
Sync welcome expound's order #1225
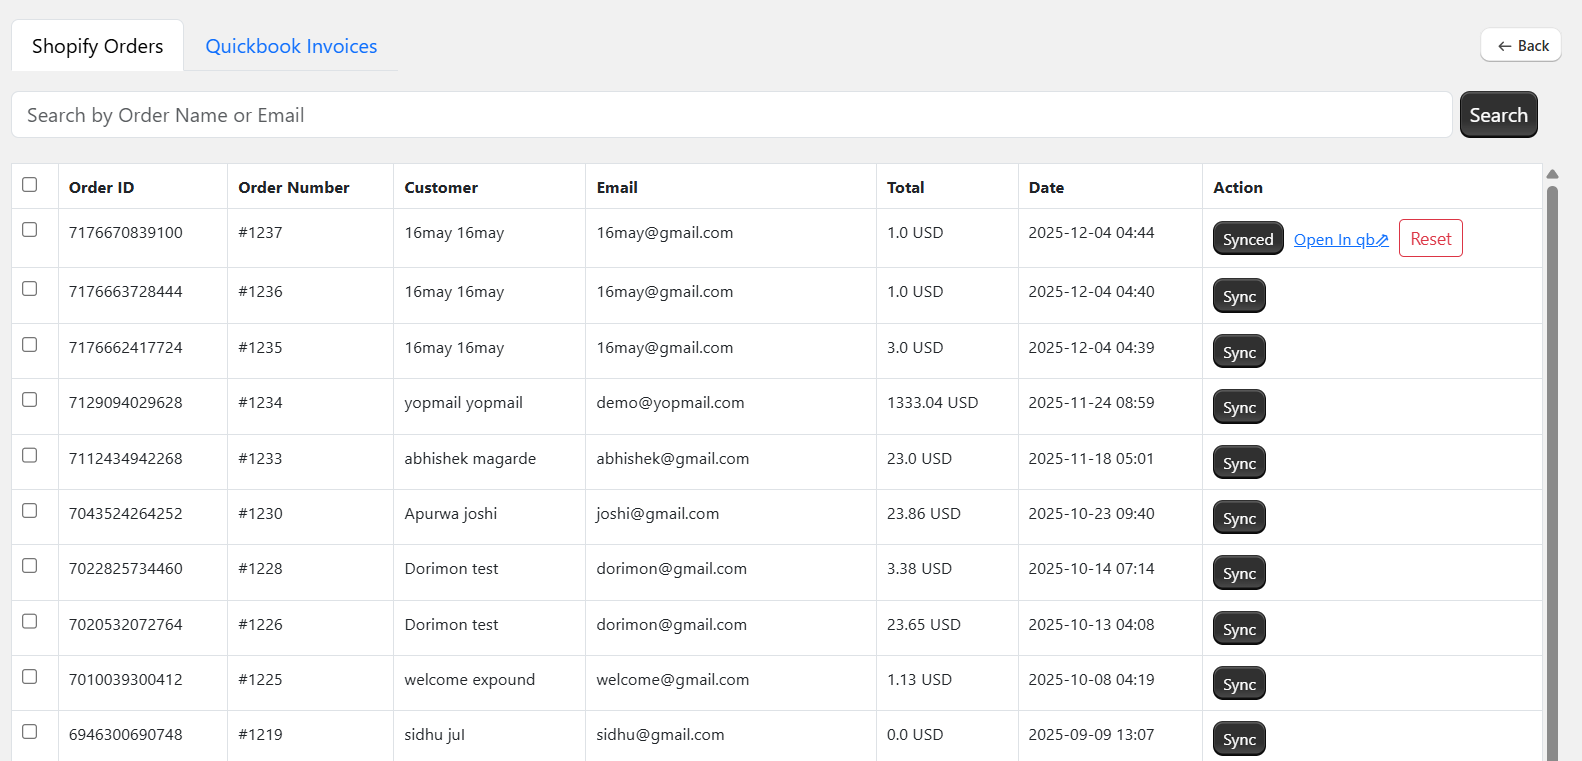1239,685
